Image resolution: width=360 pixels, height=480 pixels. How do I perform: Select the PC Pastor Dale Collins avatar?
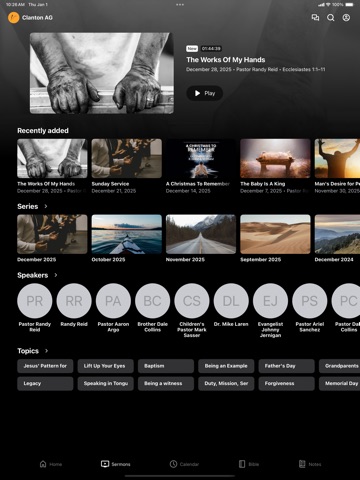click(346, 301)
